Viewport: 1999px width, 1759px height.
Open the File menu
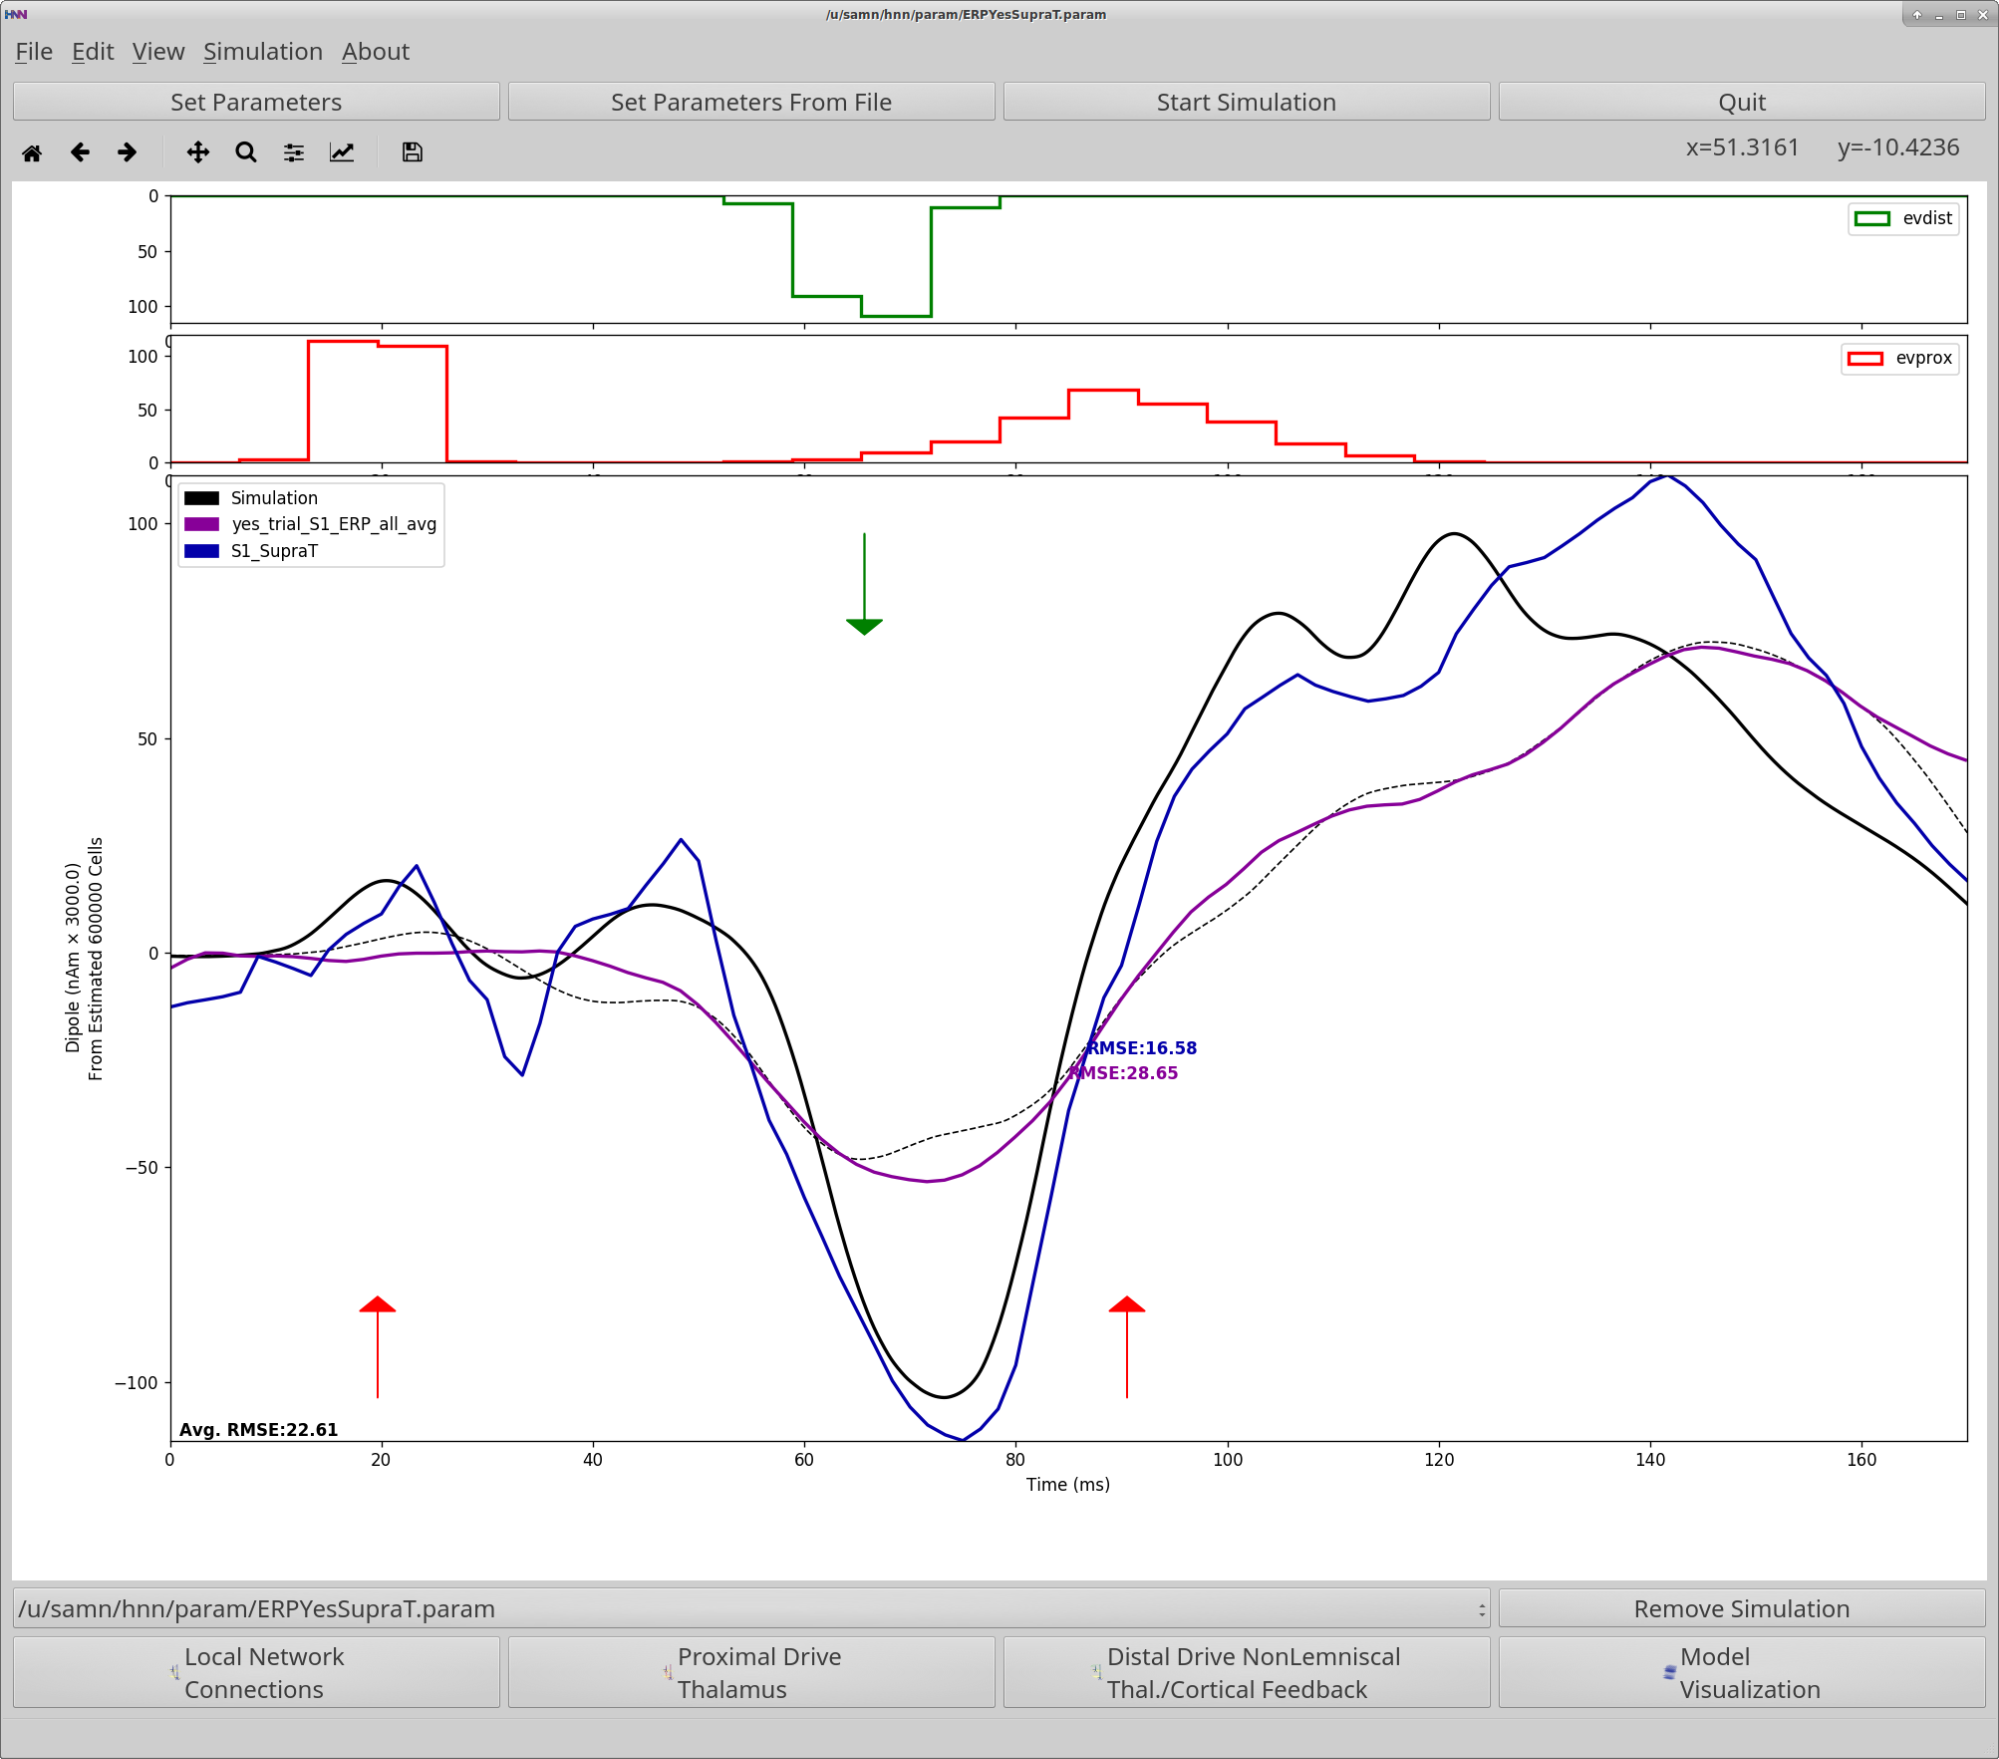[33, 52]
